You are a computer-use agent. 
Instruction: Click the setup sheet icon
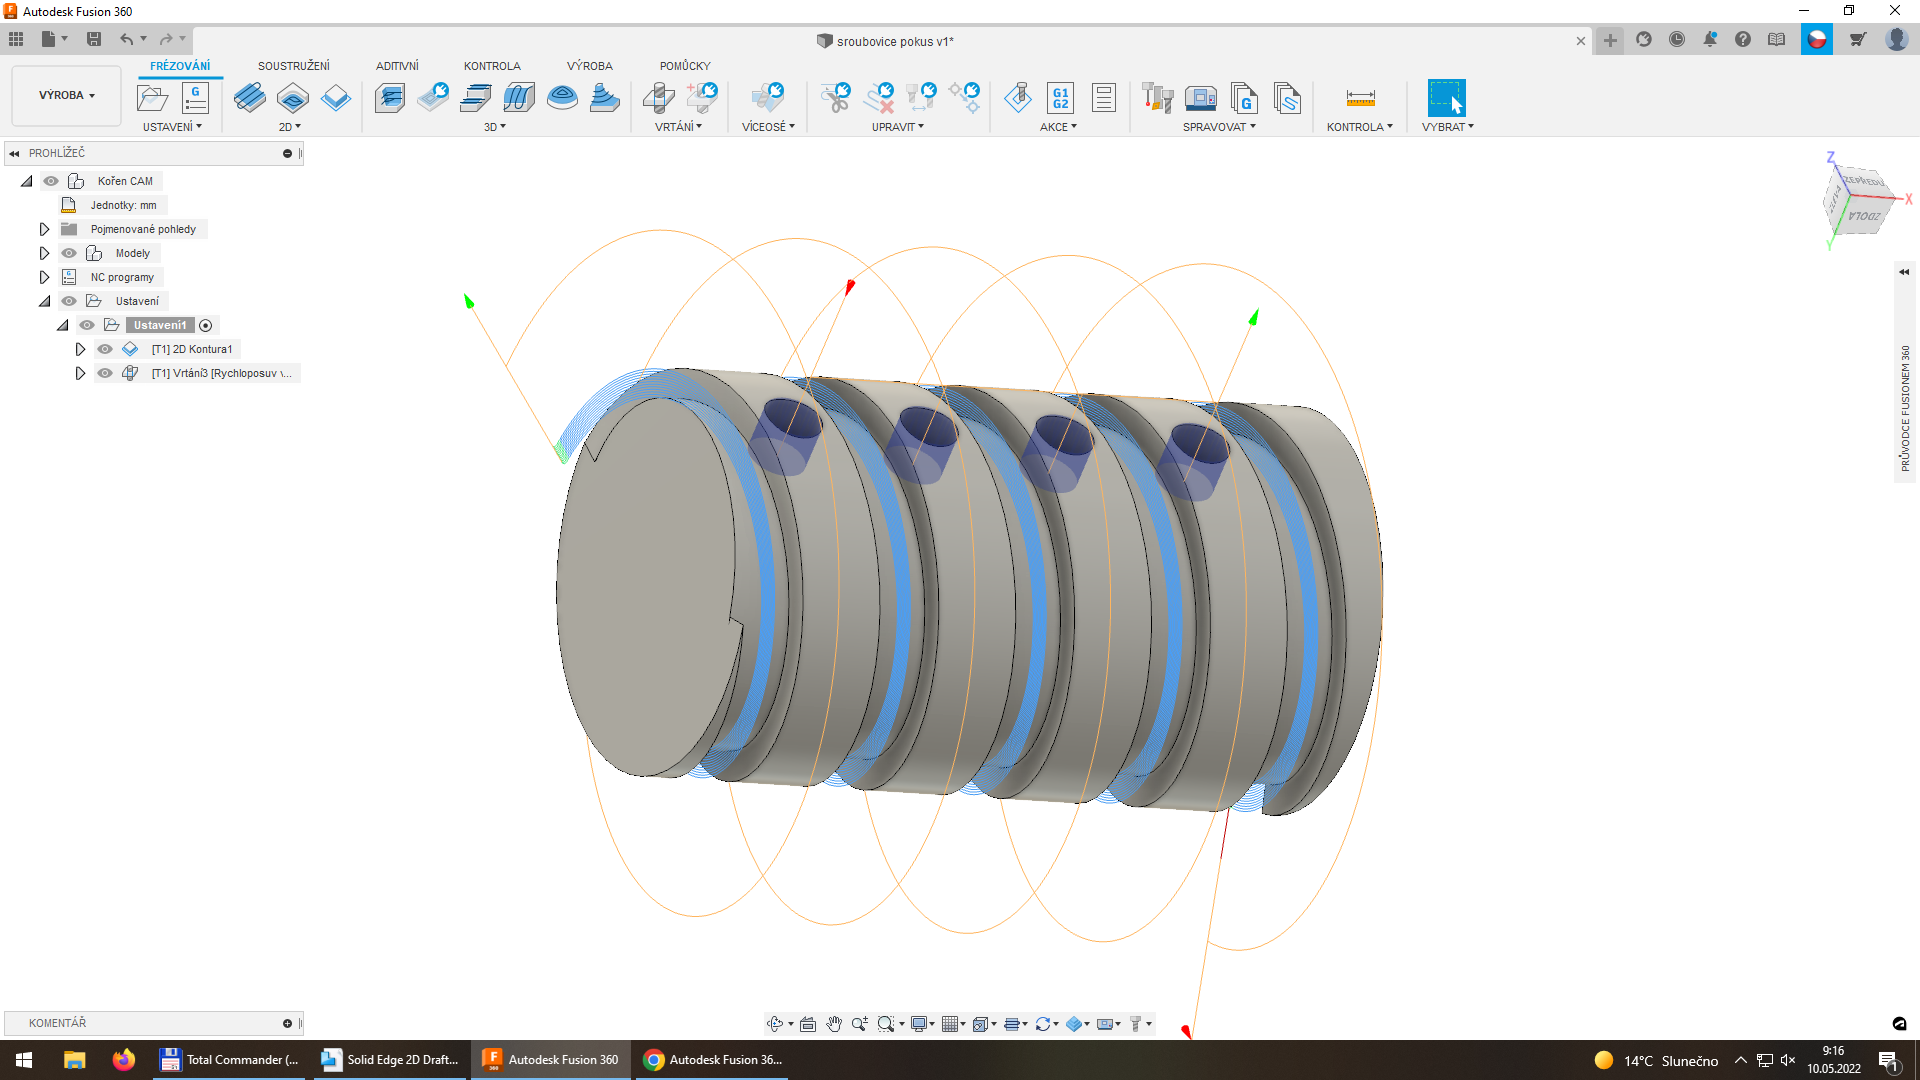(1103, 98)
